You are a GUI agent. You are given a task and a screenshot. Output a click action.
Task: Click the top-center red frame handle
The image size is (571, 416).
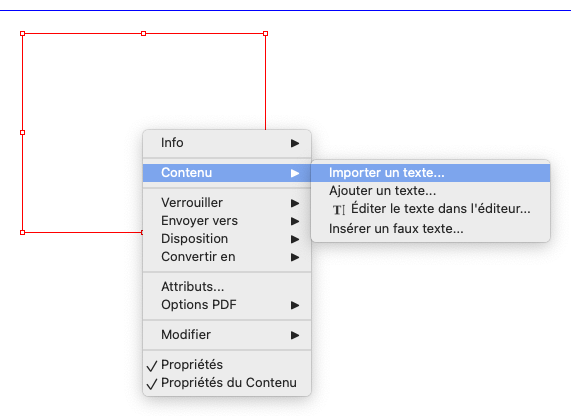tap(143, 34)
